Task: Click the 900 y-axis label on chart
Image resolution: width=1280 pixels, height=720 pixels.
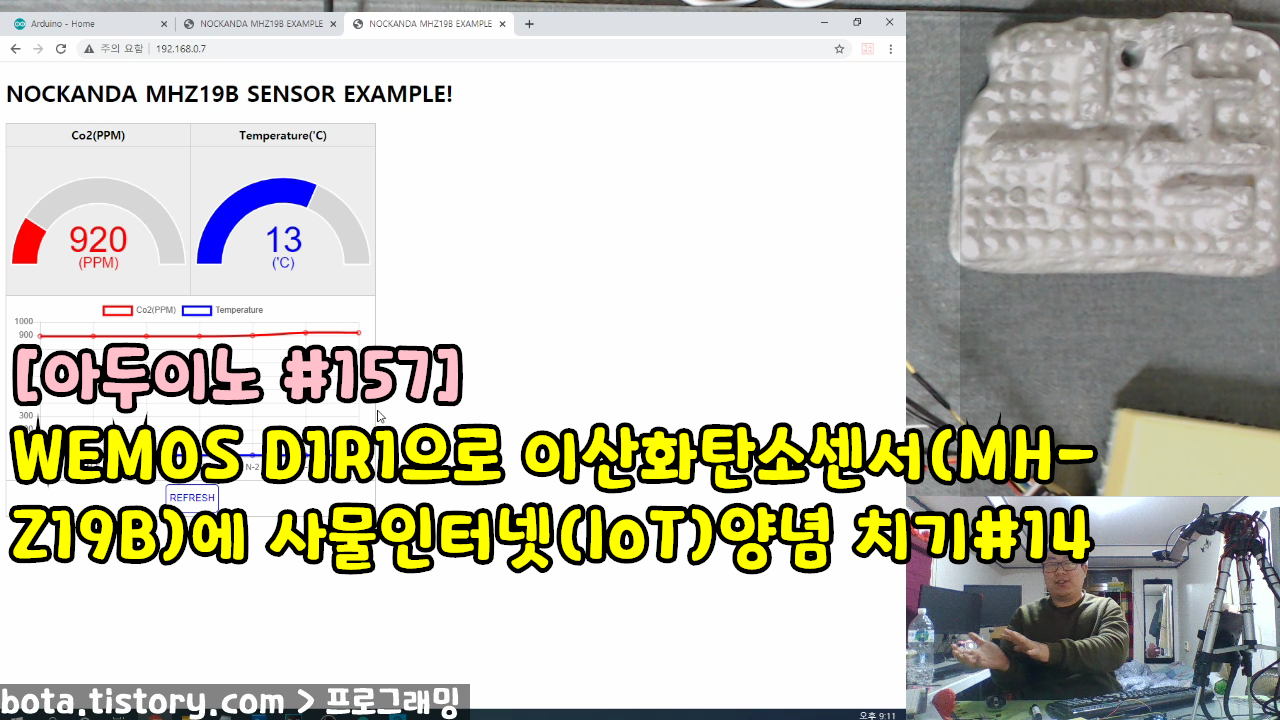Action: (26, 335)
